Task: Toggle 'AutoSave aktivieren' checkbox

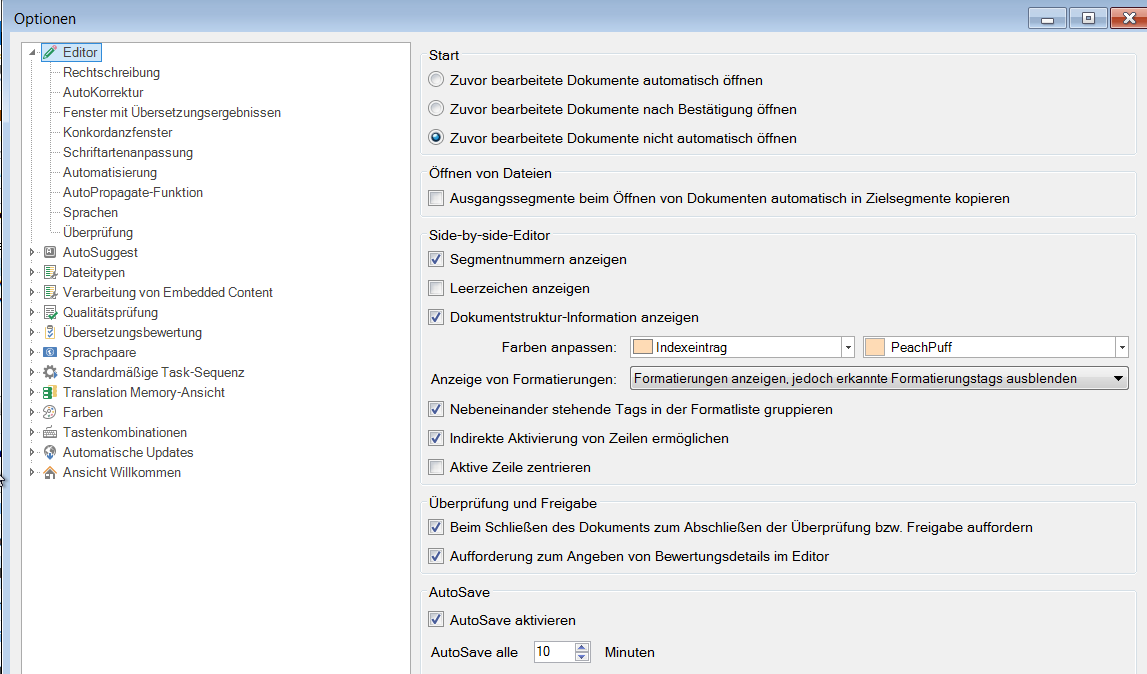Action: pyautogui.click(x=436, y=619)
